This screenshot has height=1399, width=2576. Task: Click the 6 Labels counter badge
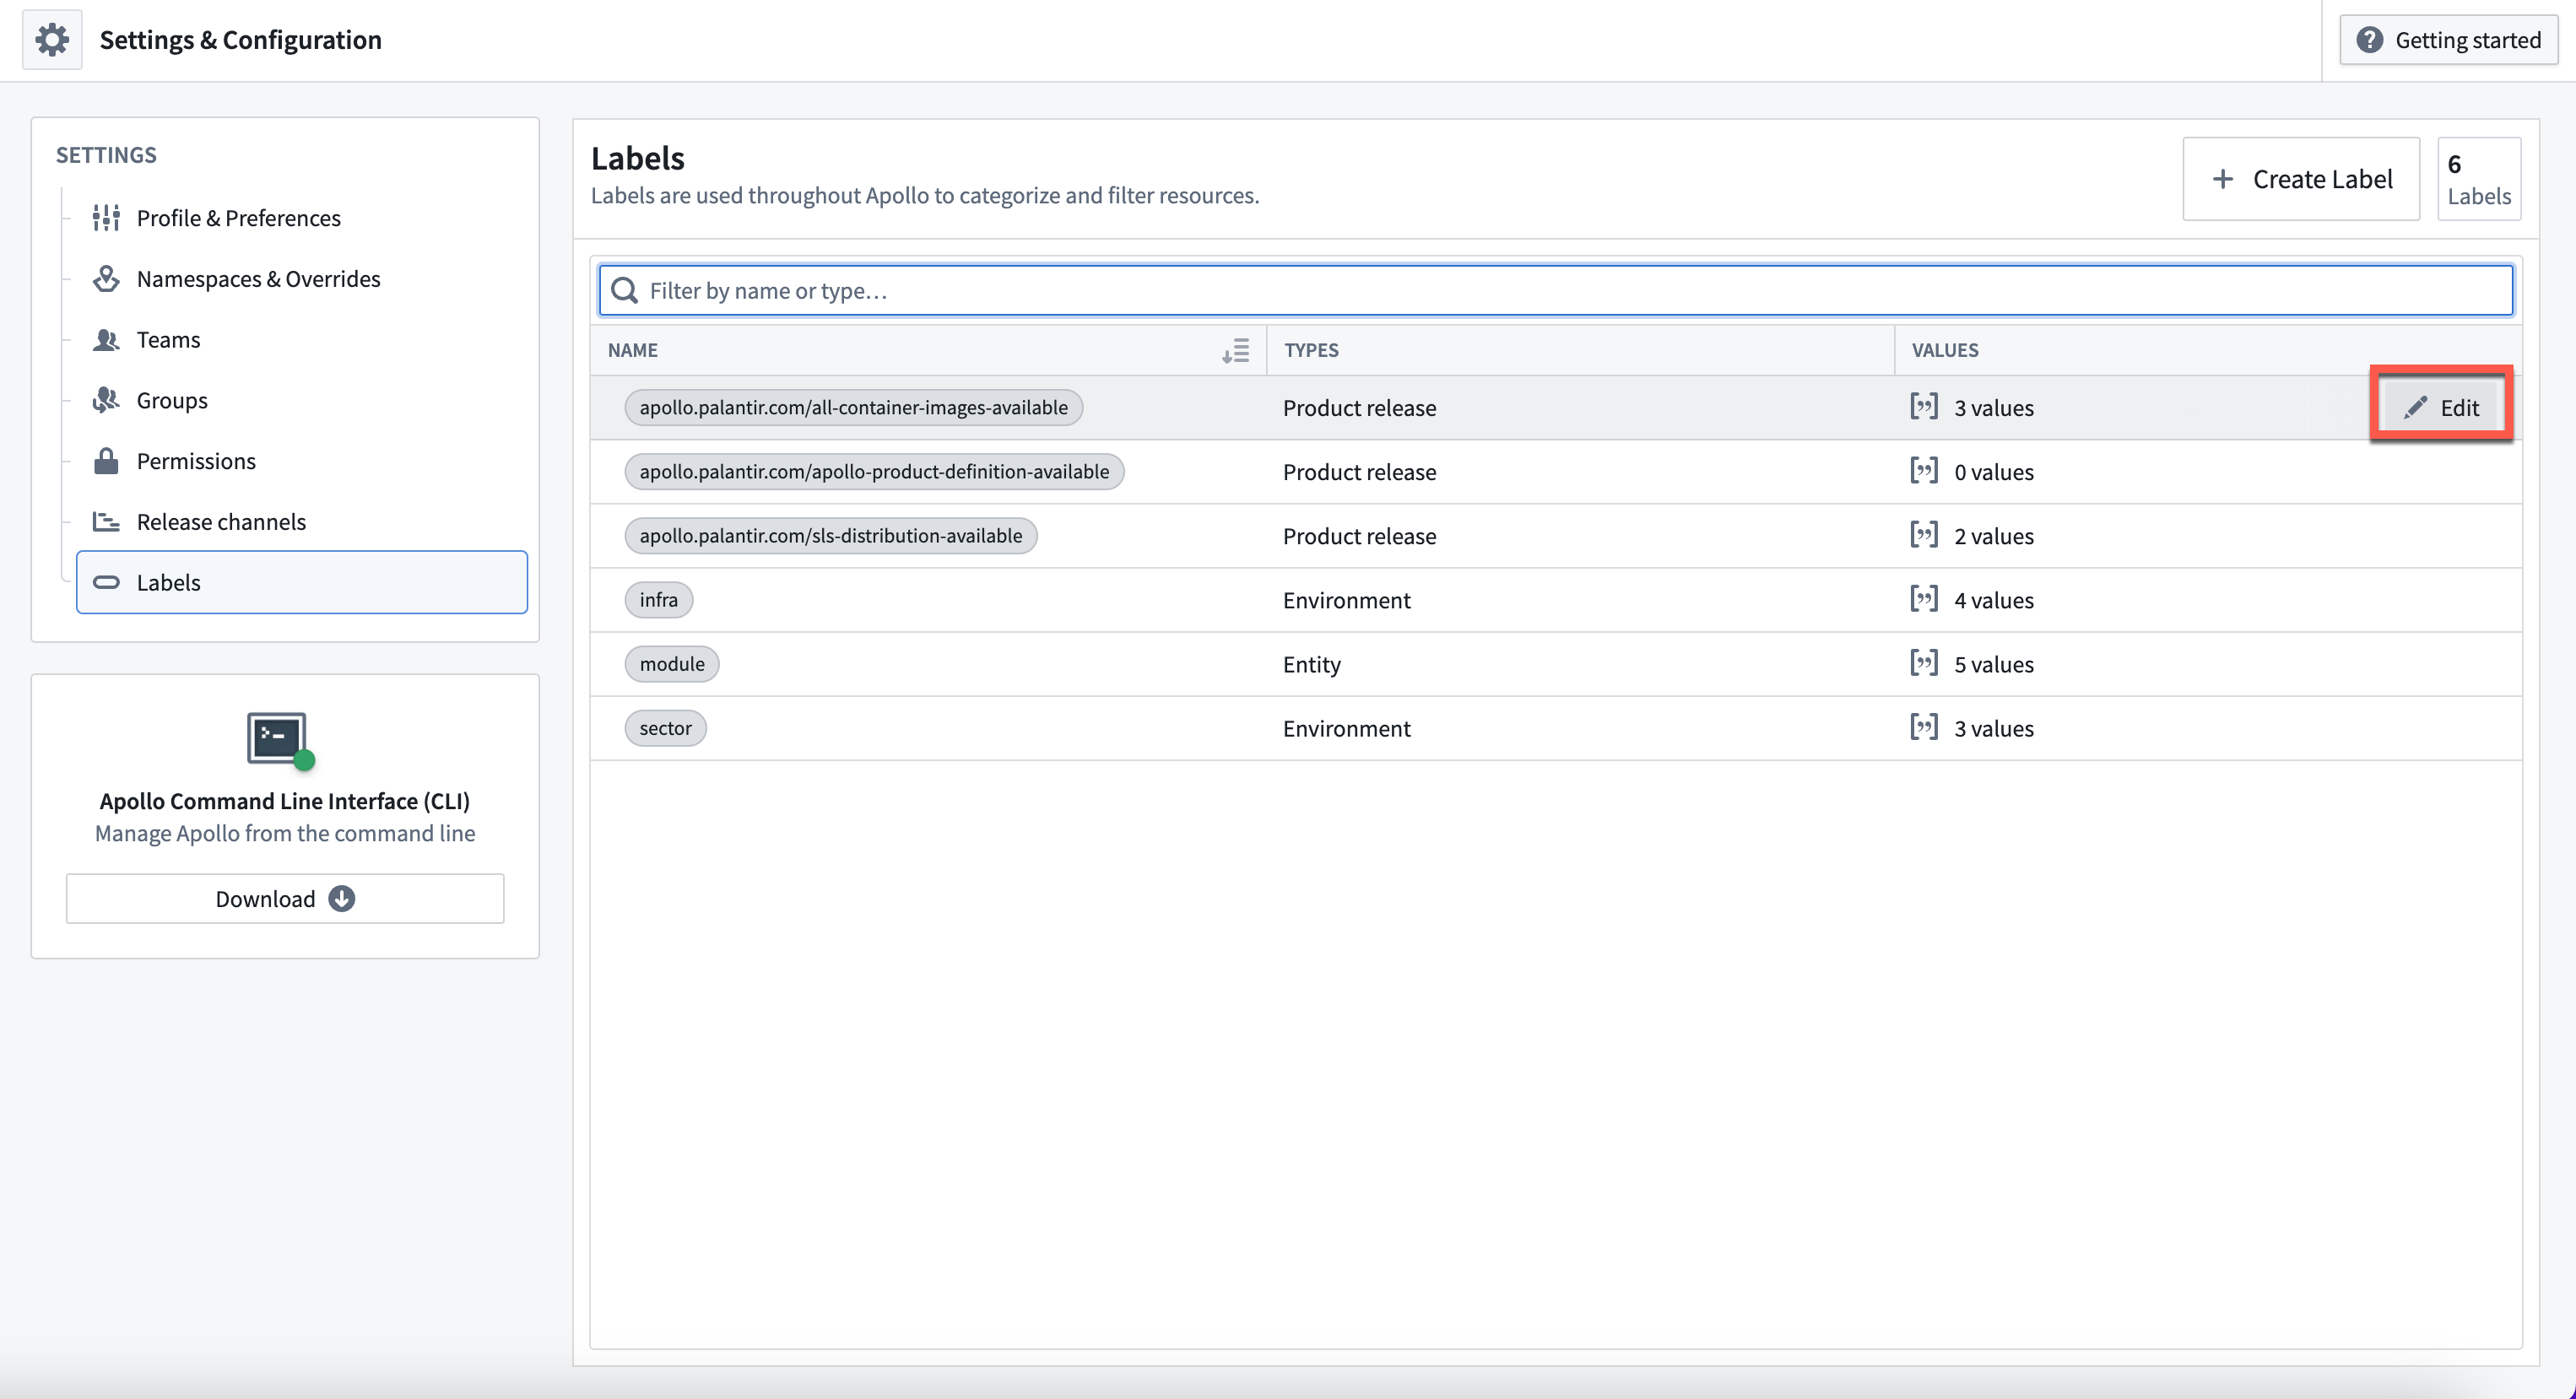coord(2478,177)
